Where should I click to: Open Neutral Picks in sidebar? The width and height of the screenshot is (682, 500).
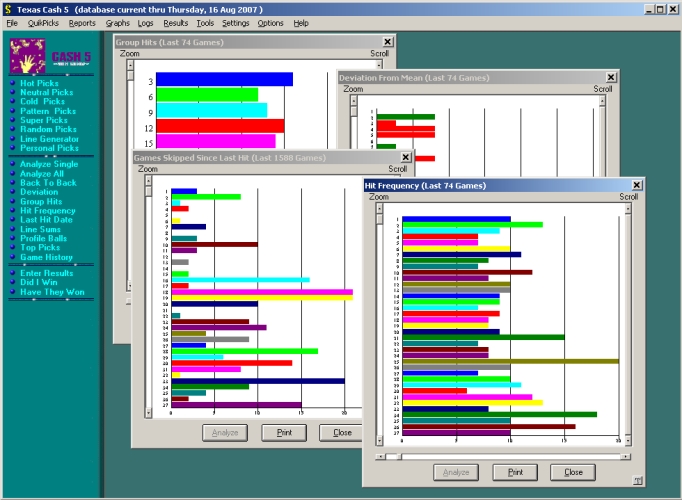click(x=47, y=92)
